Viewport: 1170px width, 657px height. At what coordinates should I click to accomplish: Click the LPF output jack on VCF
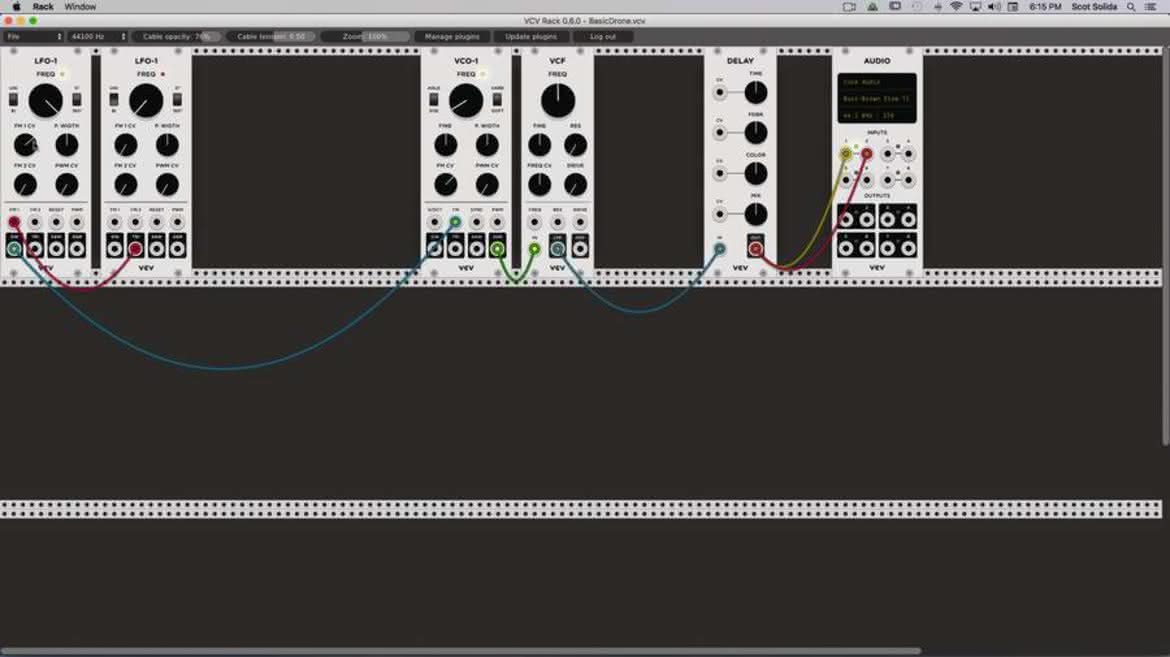point(557,249)
